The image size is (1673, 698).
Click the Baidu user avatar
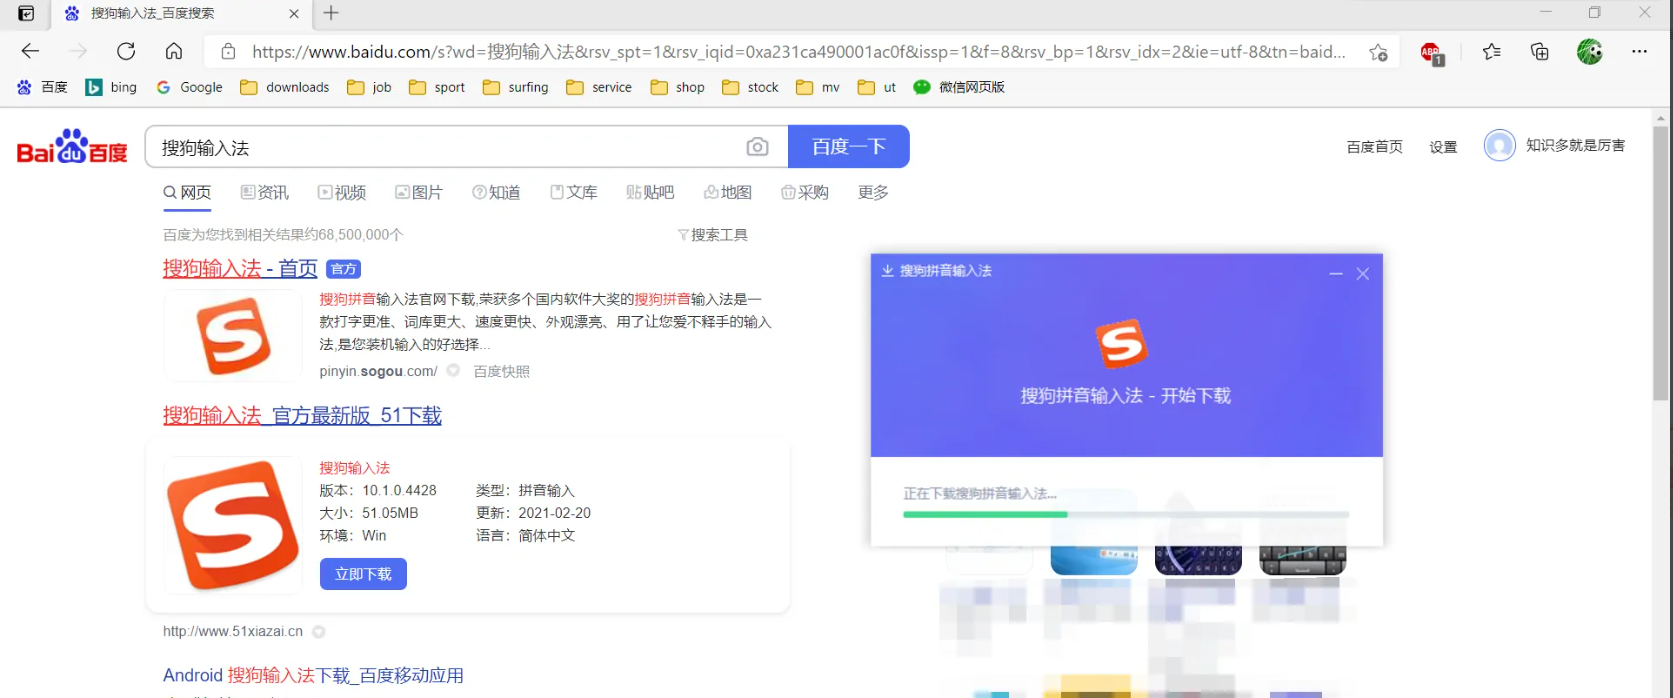(x=1499, y=146)
